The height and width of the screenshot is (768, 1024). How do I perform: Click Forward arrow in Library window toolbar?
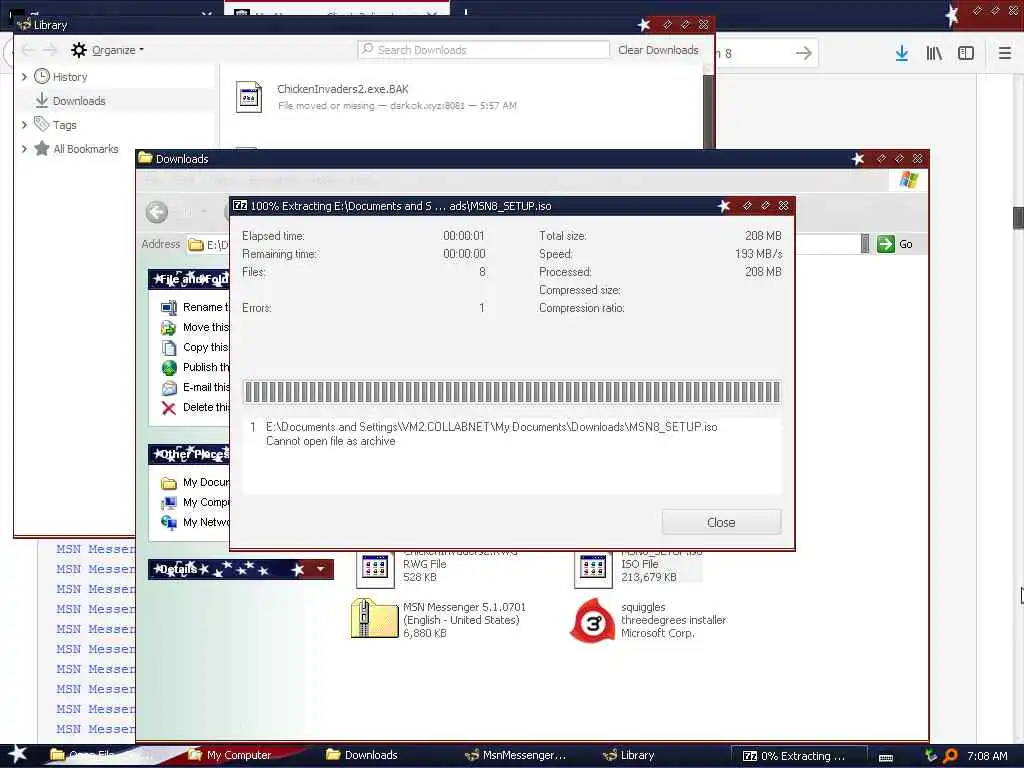[50, 50]
